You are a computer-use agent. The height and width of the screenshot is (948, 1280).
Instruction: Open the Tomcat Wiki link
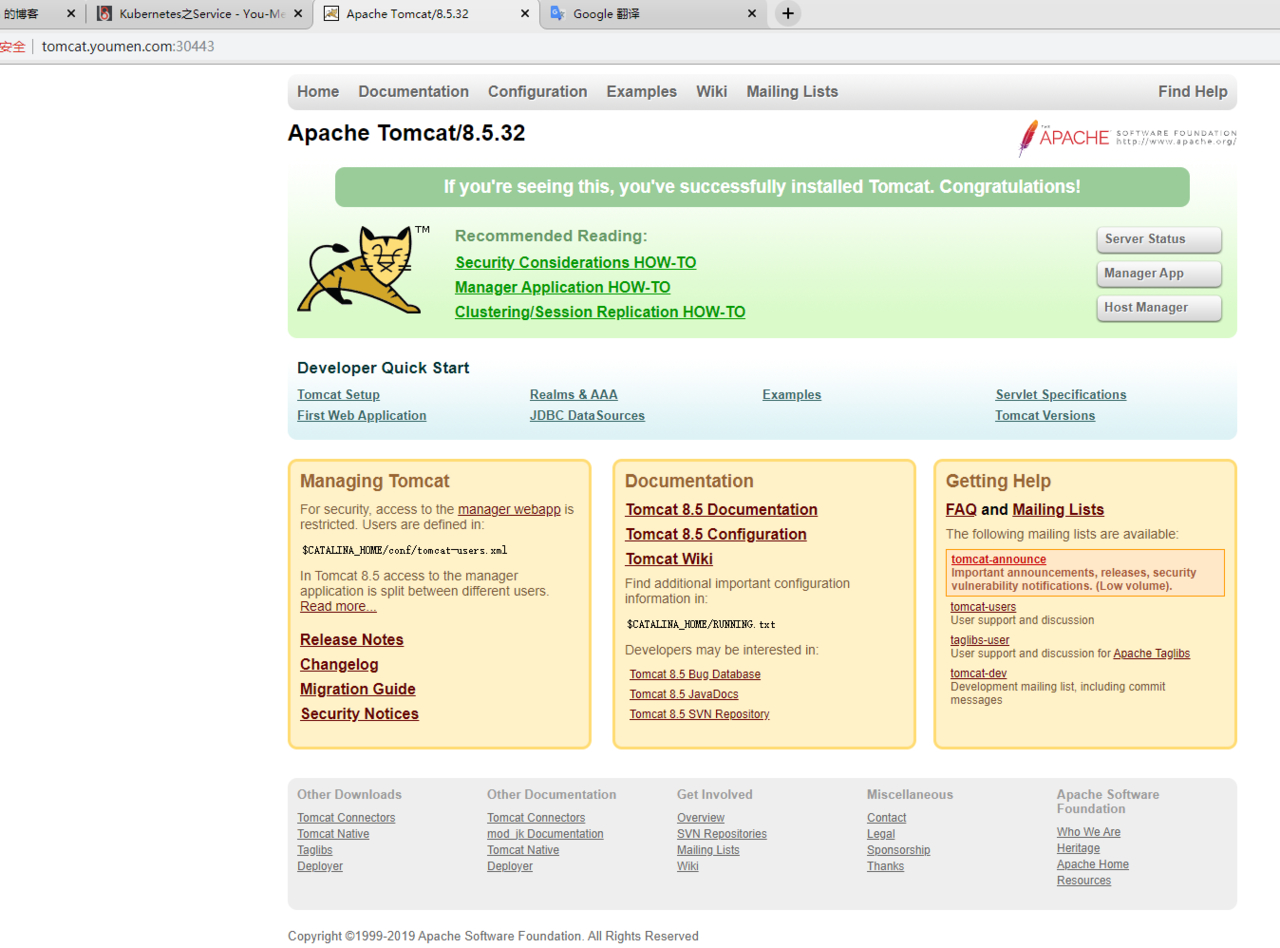tap(669, 559)
